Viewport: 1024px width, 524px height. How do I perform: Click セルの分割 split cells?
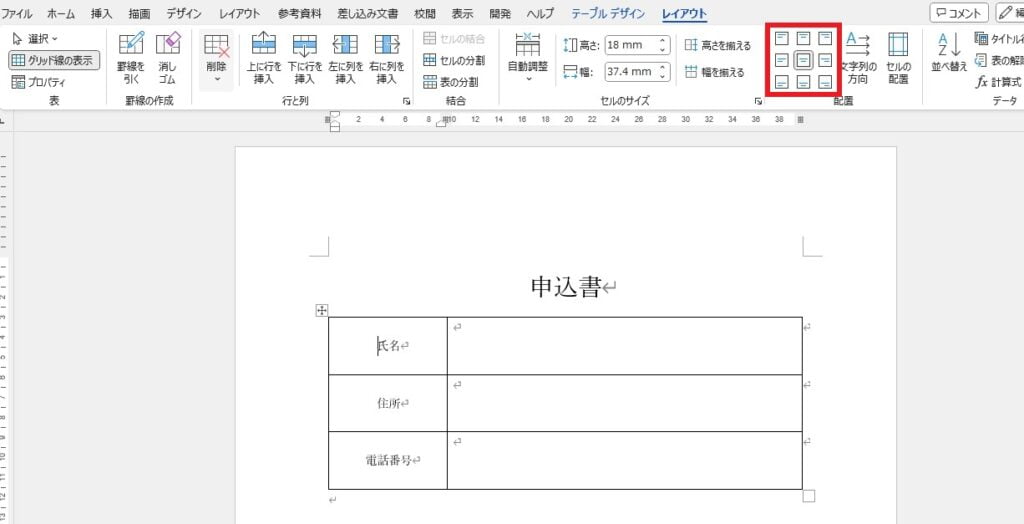tap(454, 61)
